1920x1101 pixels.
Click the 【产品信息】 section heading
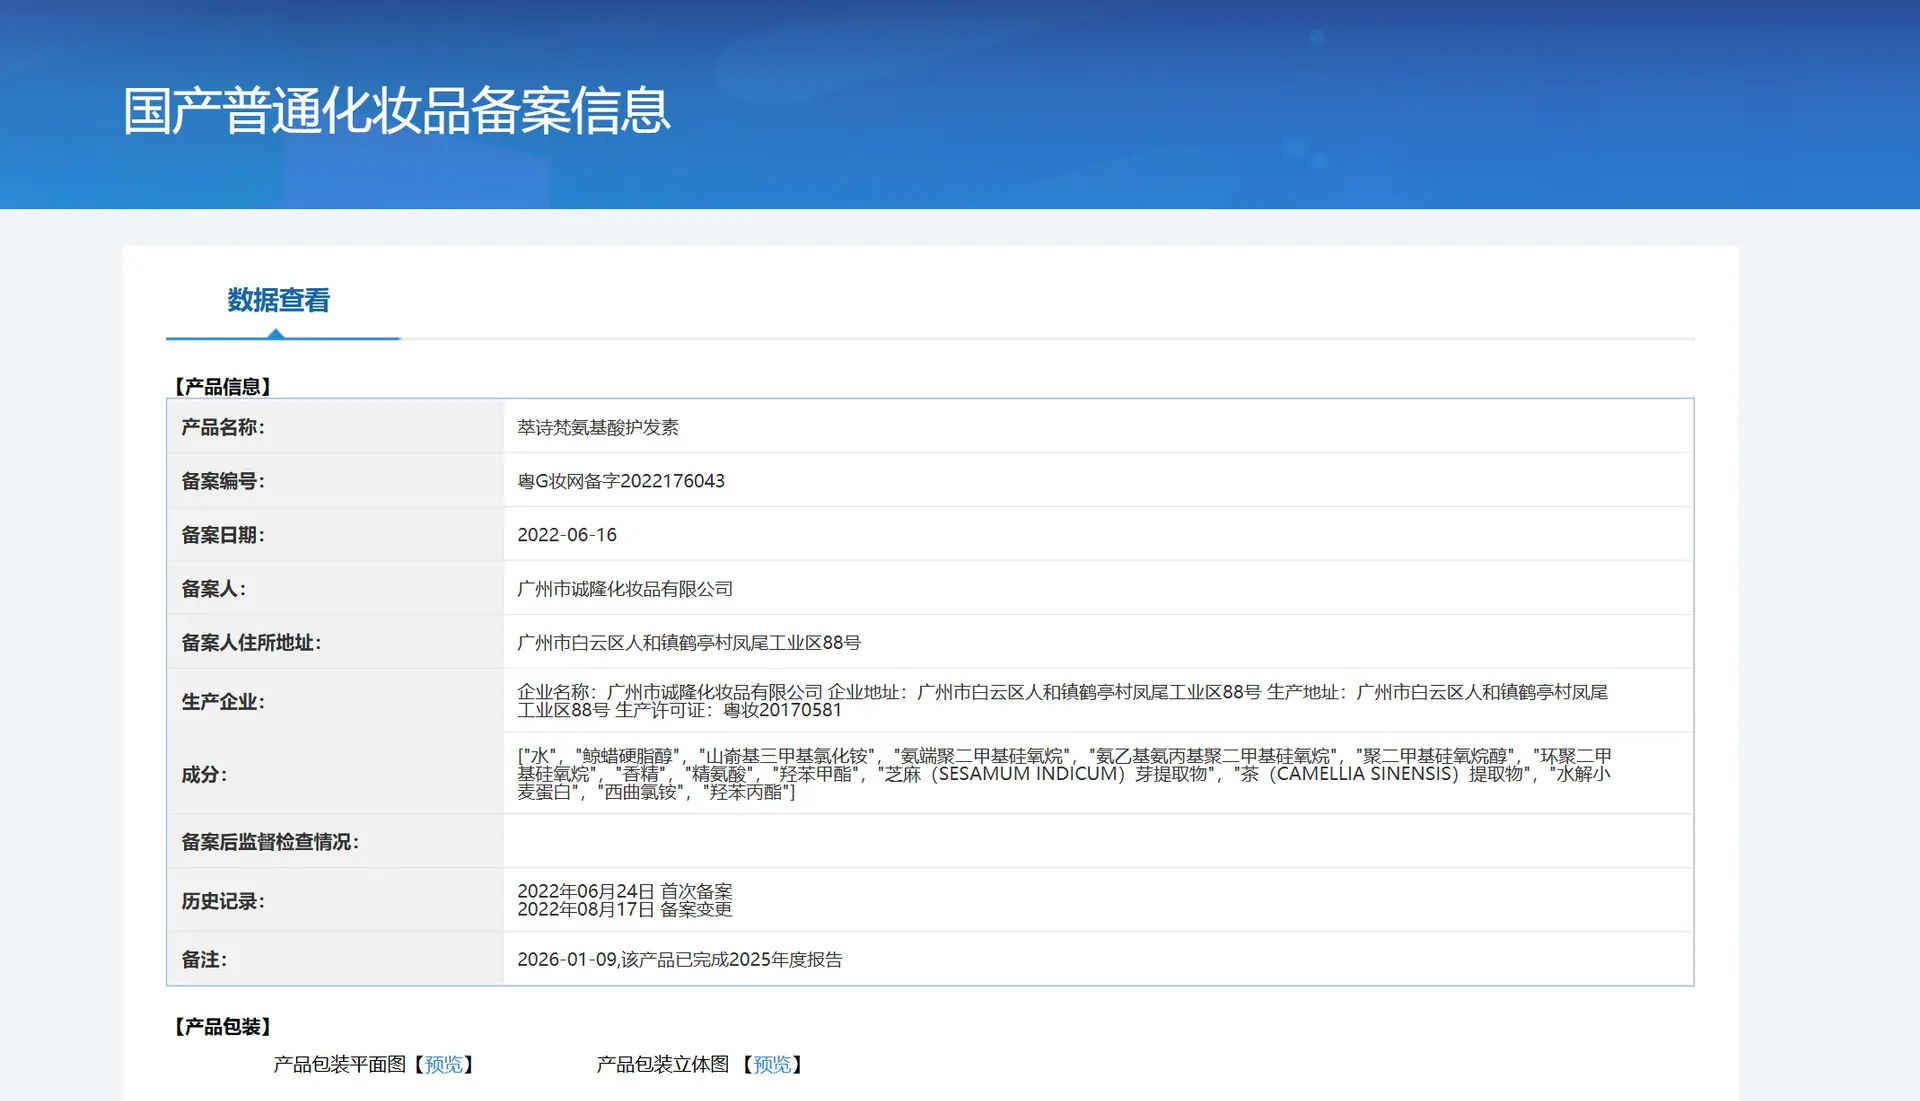click(223, 386)
